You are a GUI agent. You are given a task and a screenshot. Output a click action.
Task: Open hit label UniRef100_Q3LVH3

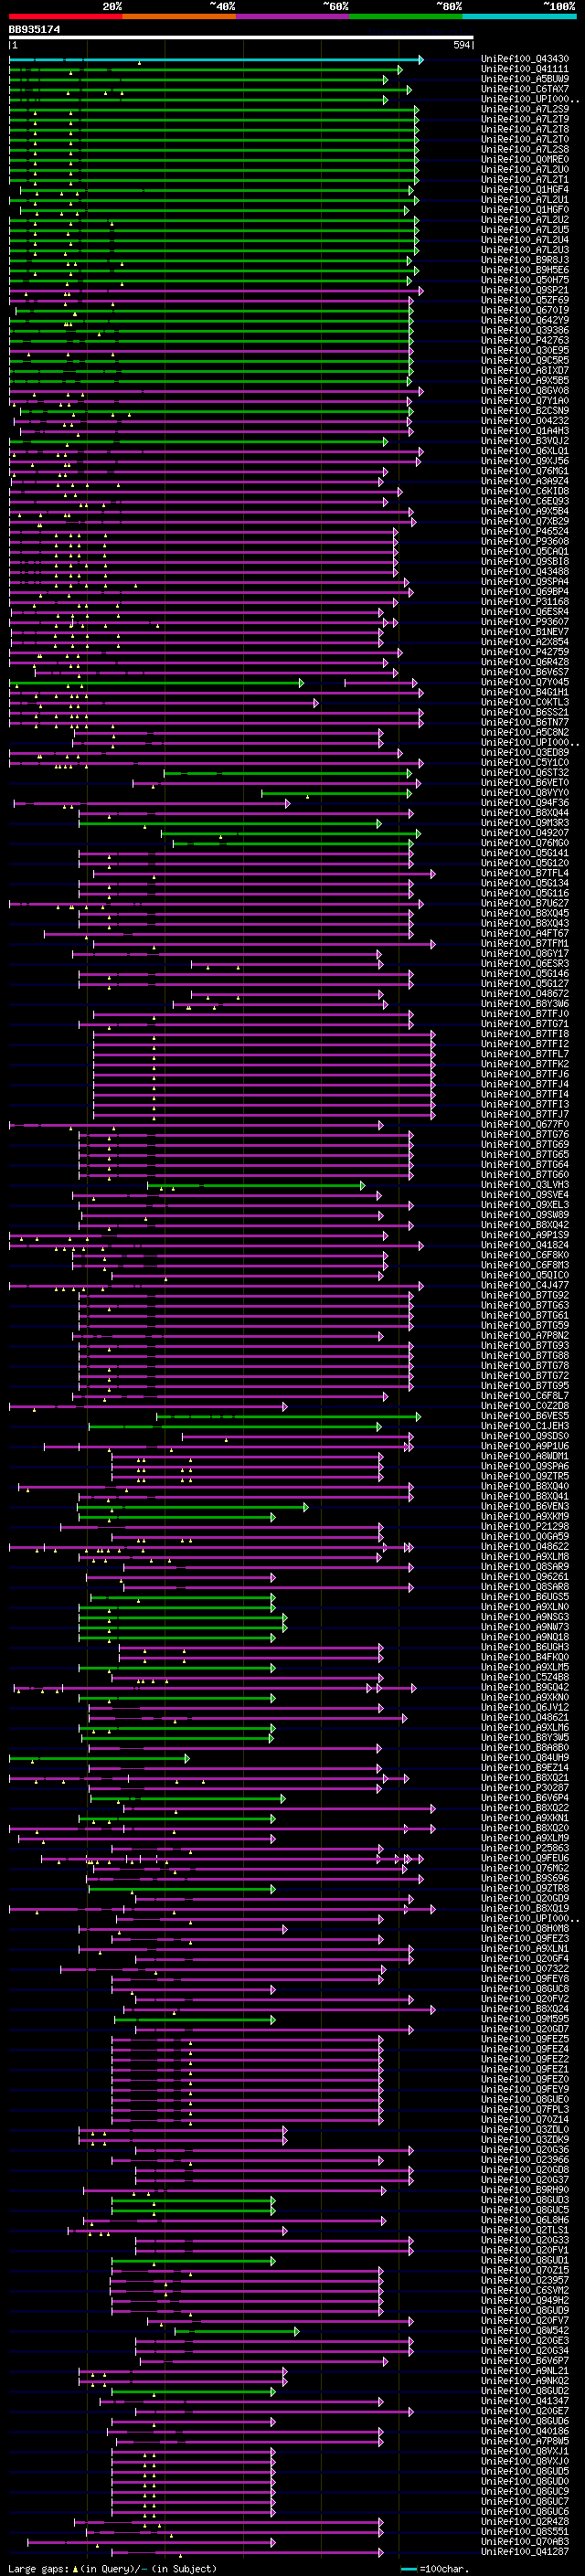pos(525,1185)
